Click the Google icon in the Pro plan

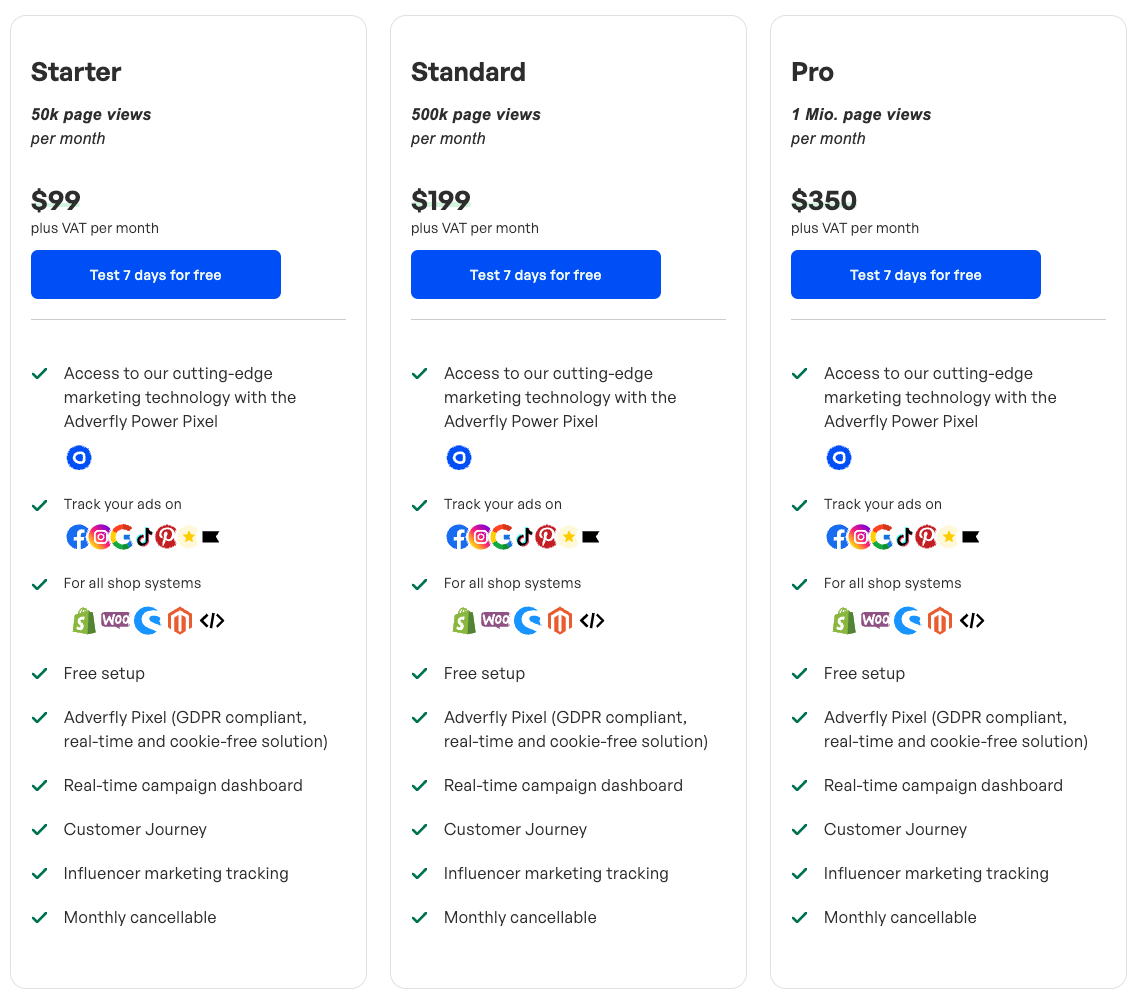(x=882, y=537)
